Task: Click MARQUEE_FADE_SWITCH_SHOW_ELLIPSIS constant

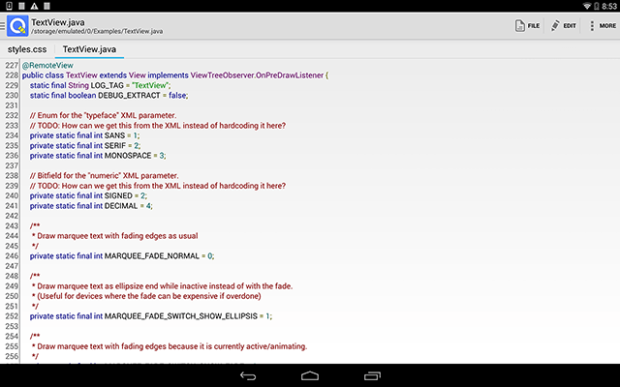Action: pos(181,316)
